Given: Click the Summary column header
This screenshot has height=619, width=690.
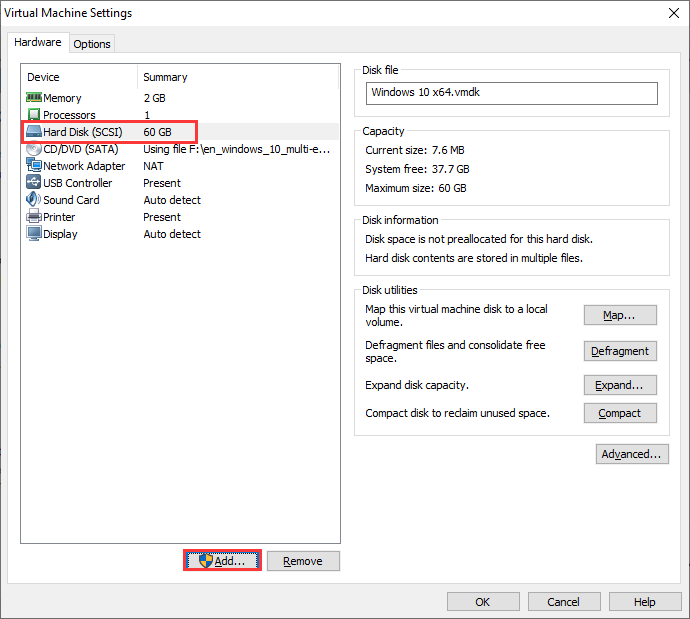Looking at the screenshot, I should point(165,77).
